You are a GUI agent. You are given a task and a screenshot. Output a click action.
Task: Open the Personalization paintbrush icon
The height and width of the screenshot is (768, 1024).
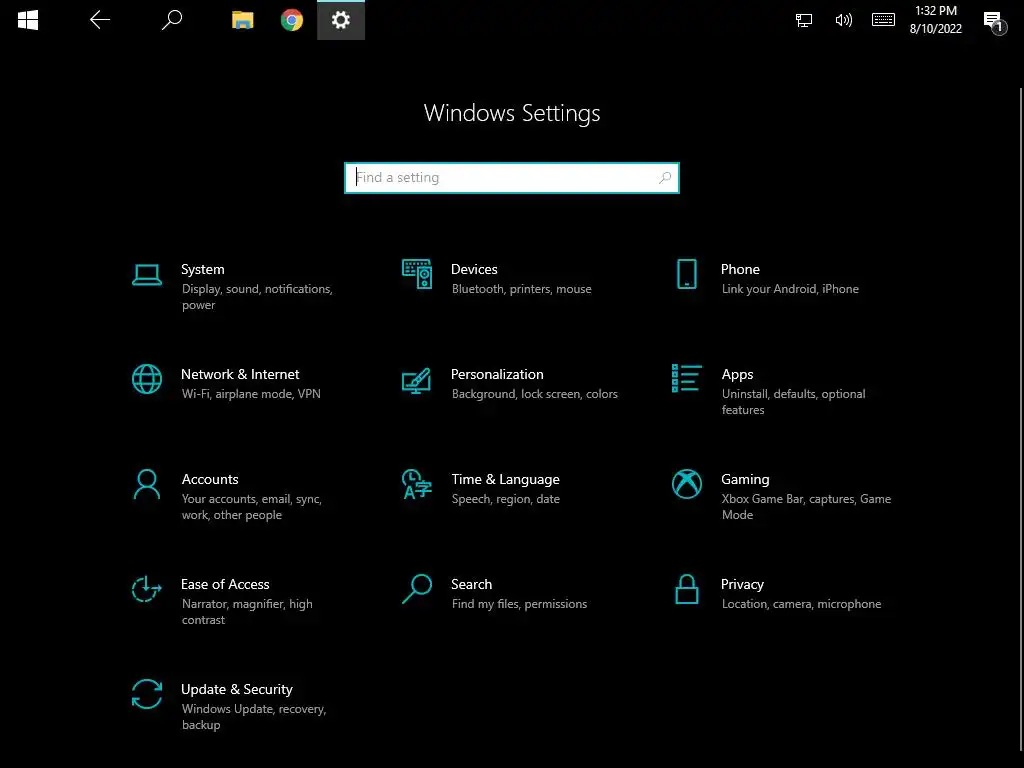tap(417, 381)
